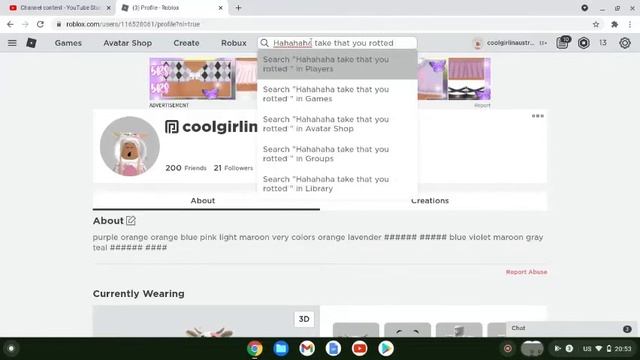Image resolution: width=640 pixels, height=360 pixels.
Task: Open Google Docs from the shelf
Action: 333,349
